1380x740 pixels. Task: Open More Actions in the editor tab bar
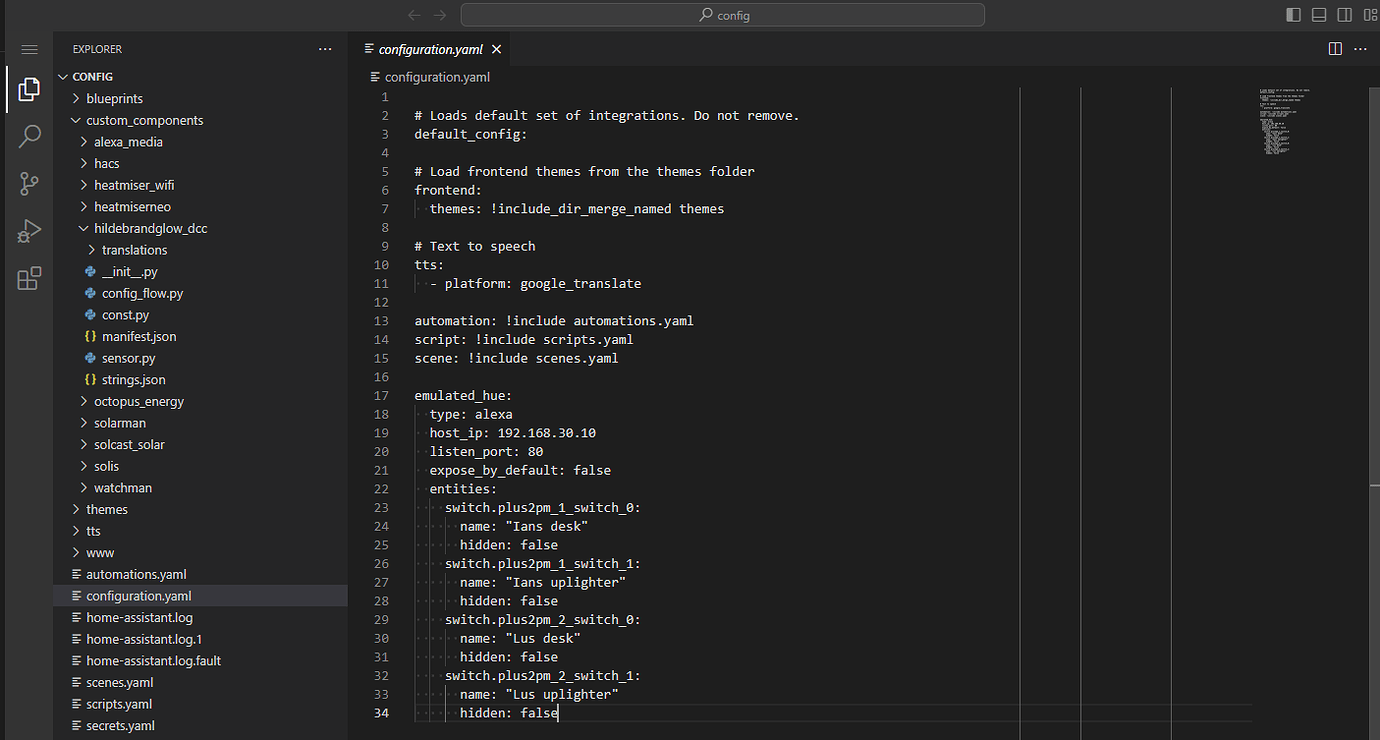pos(1360,48)
